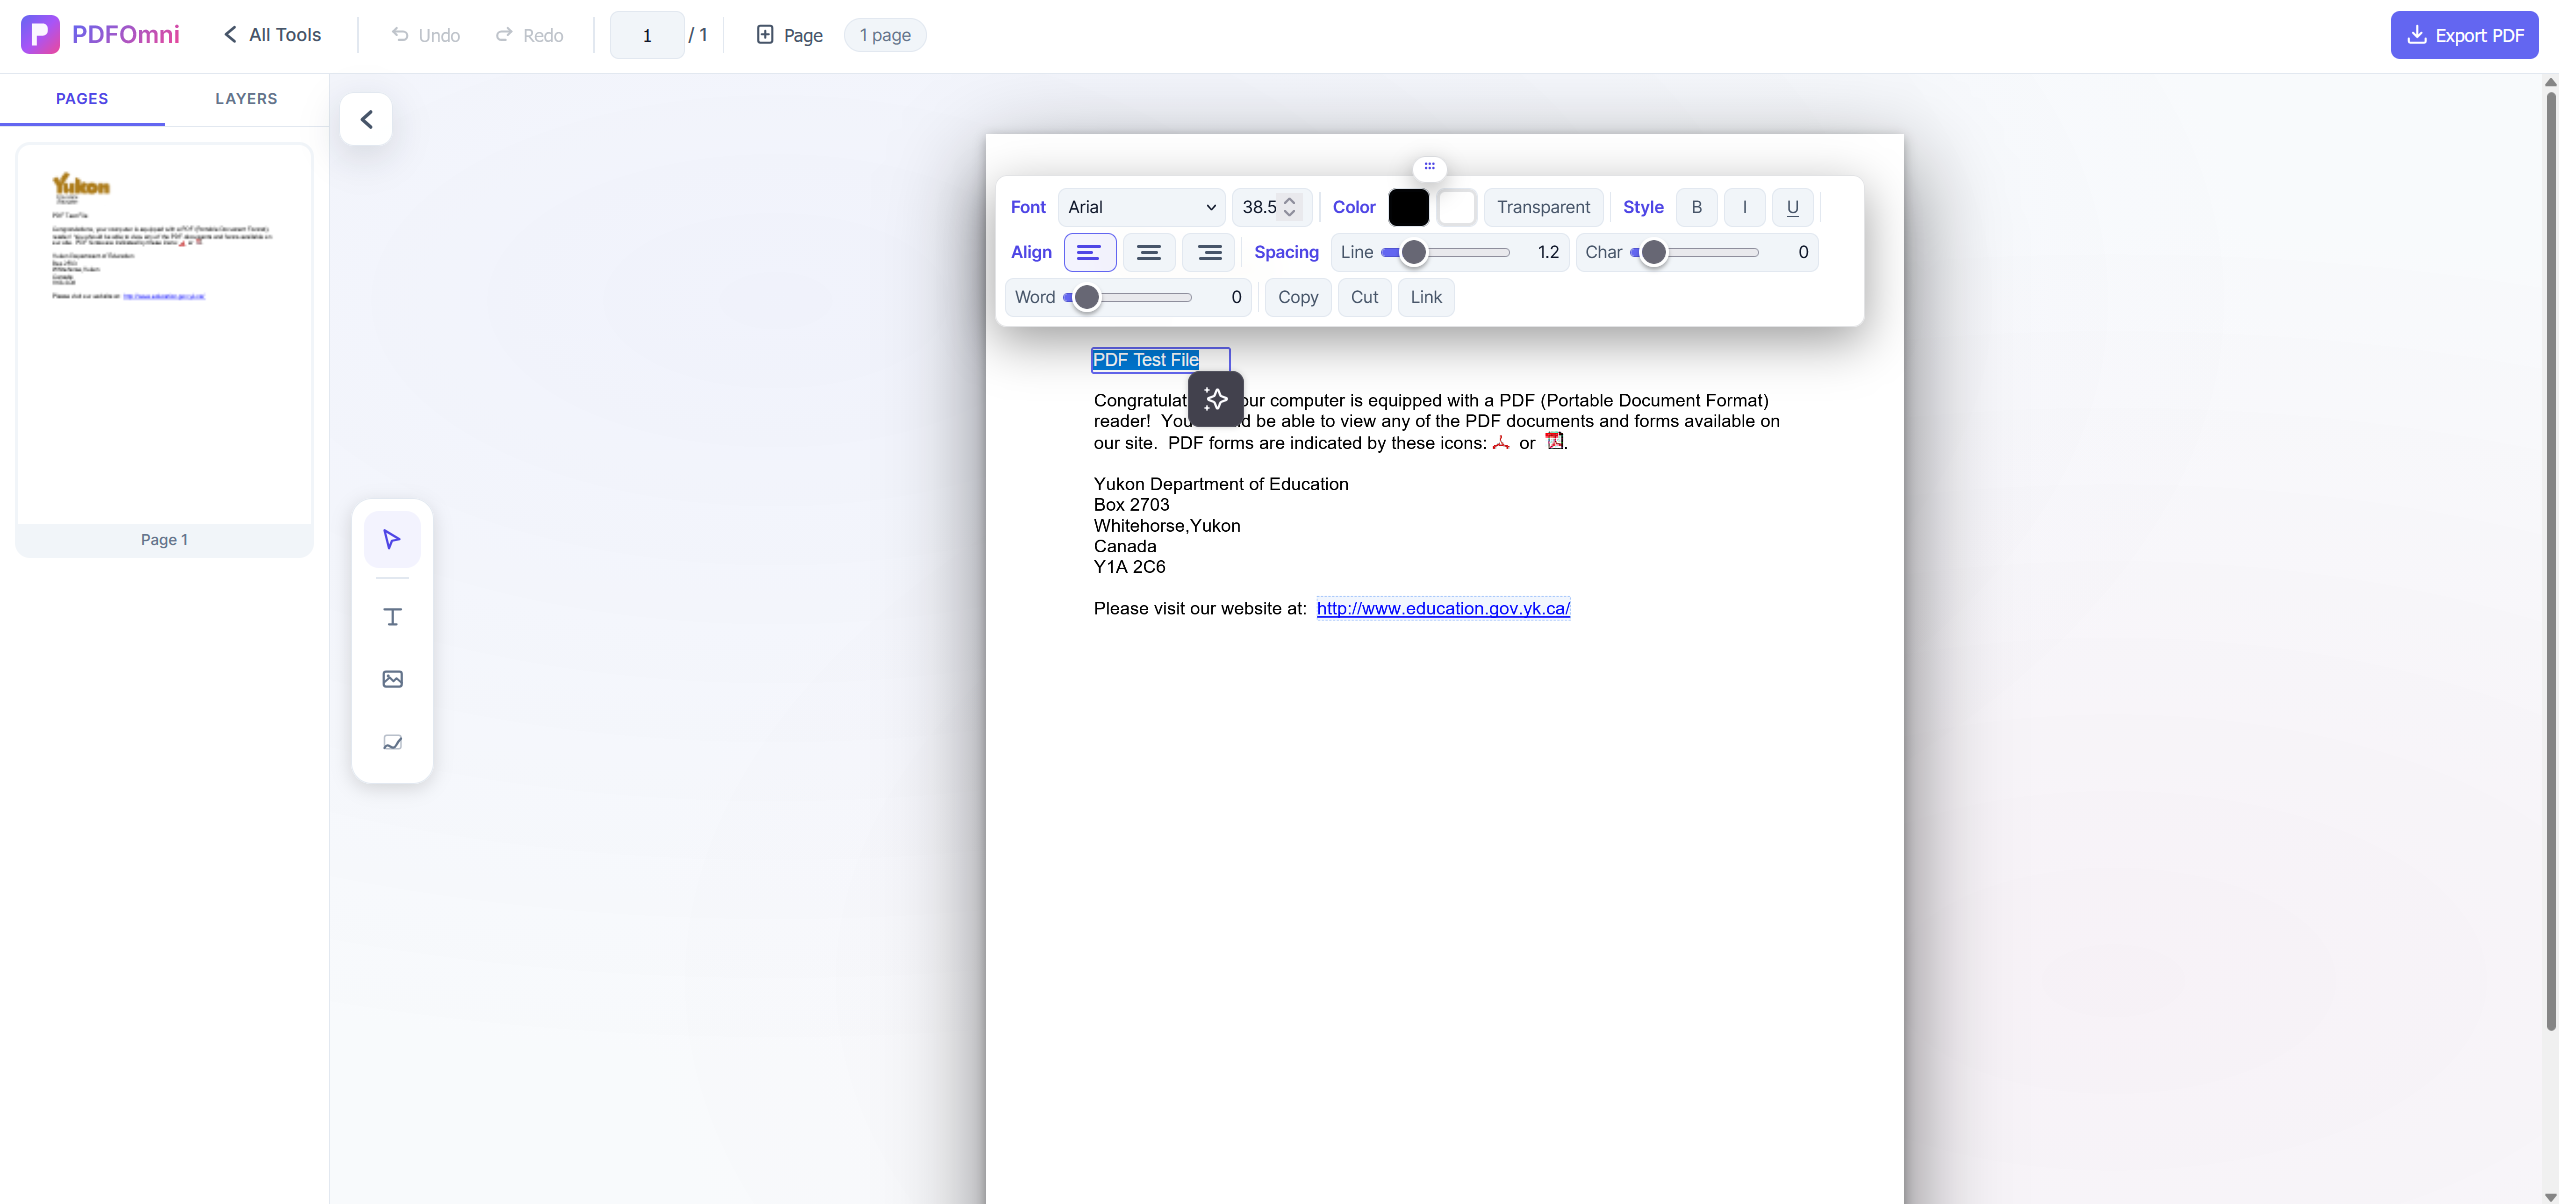Align text left
Viewport: 2559px width, 1204px height.
[x=1089, y=252]
